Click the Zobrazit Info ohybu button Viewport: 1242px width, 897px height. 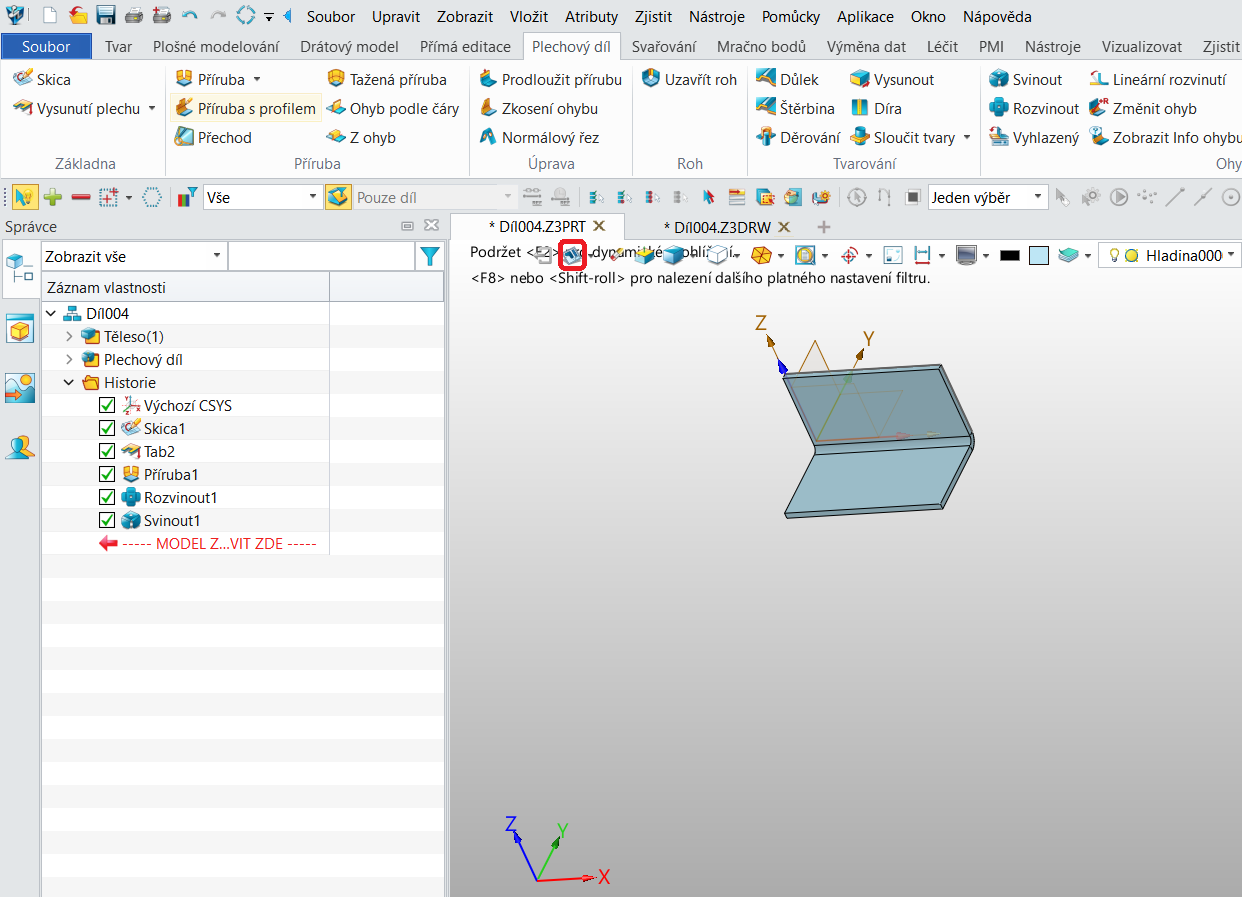[x=1166, y=137]
